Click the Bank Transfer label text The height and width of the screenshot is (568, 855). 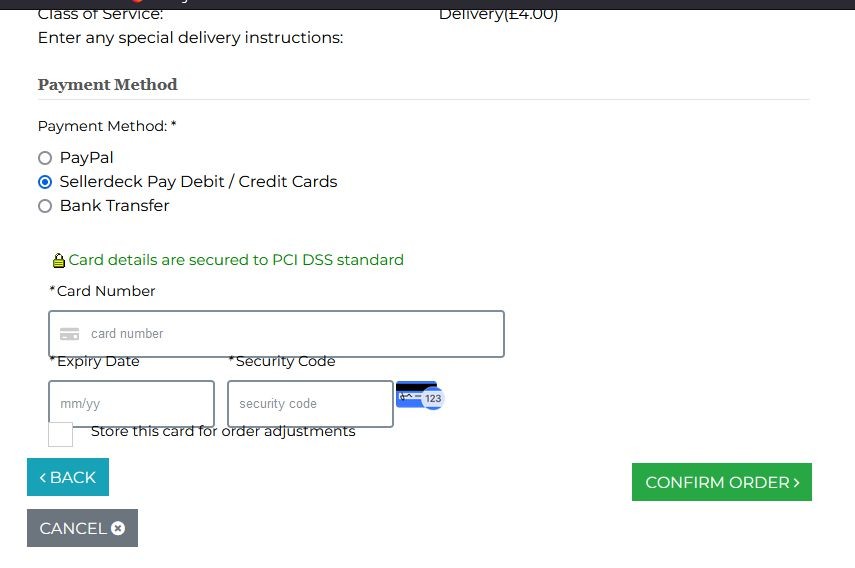(114, 206)
